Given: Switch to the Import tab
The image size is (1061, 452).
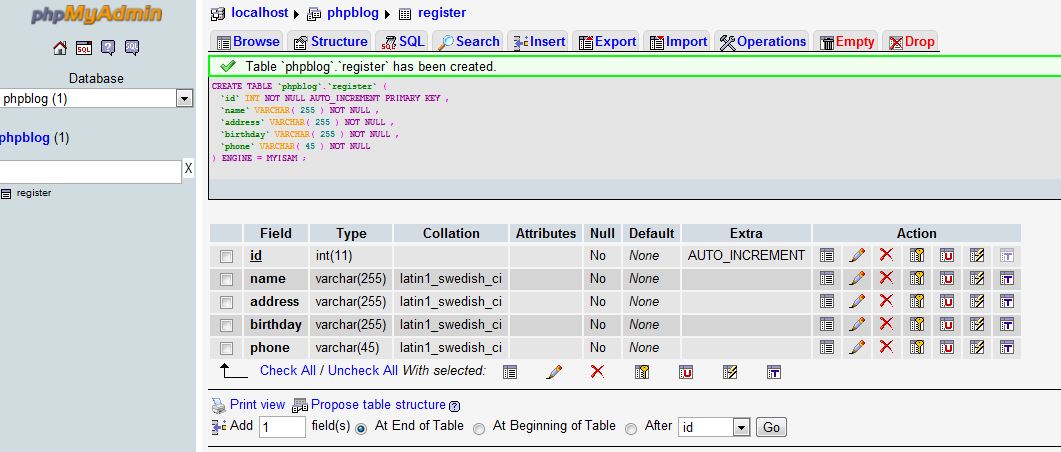Looking at the screenshot, I should click(678, 42).
